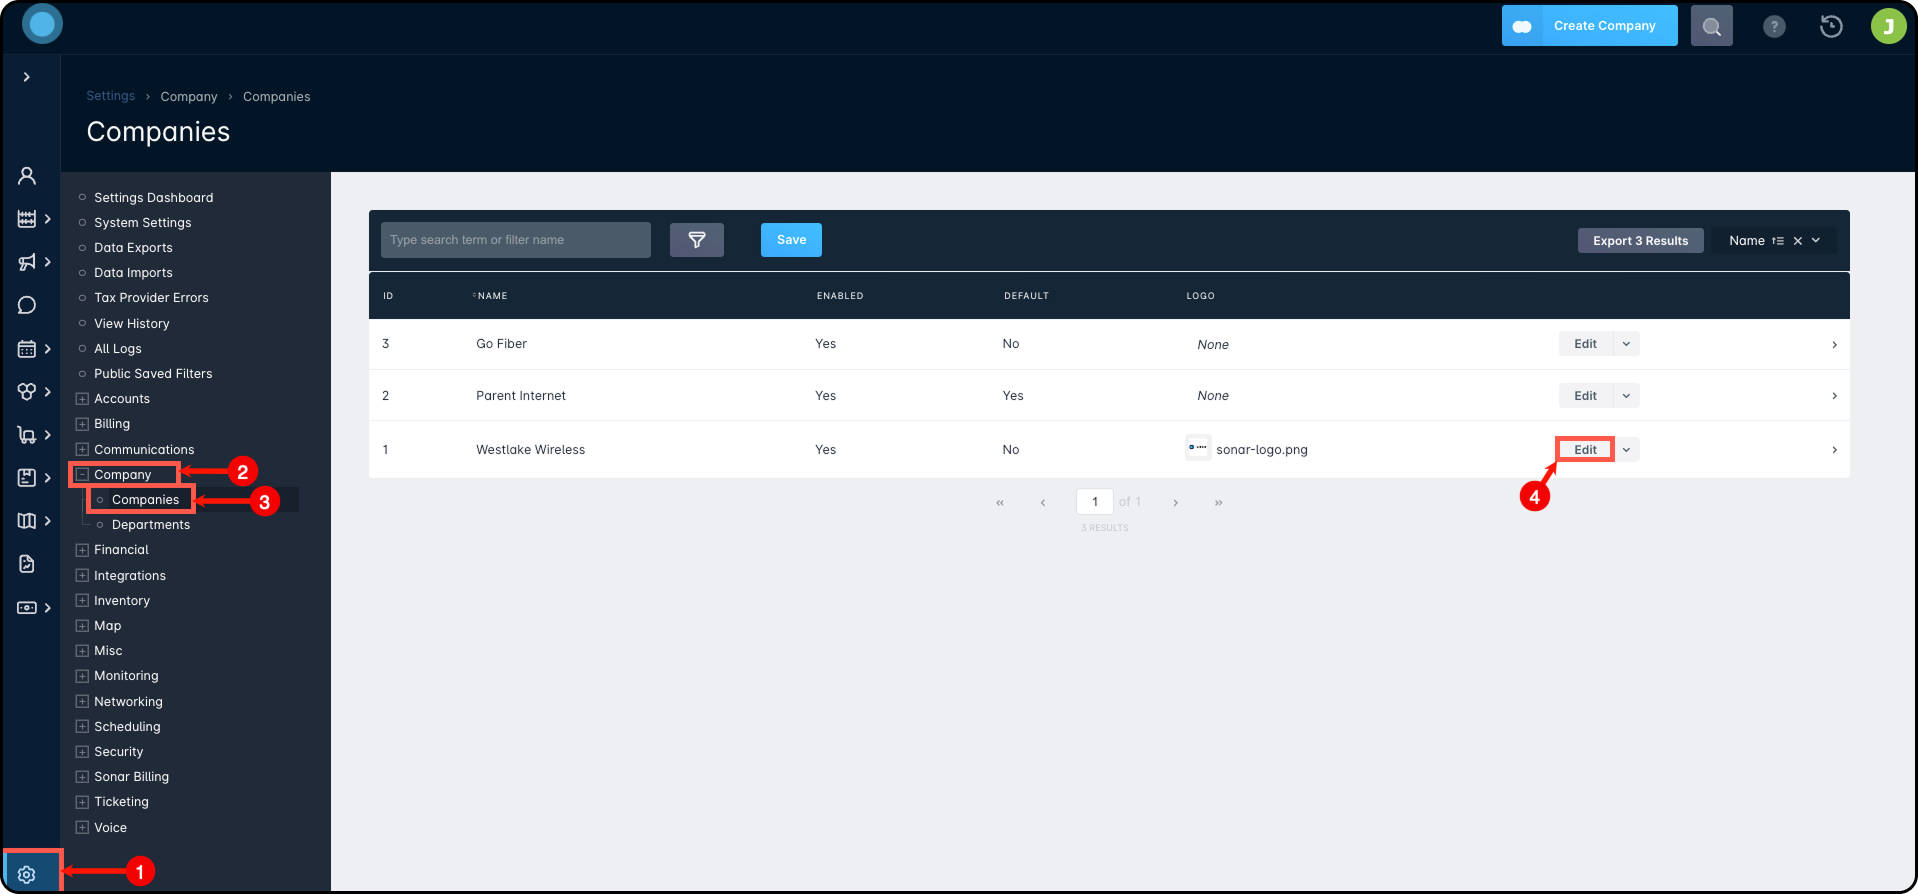Click Edit for Parent Internet
The image size is (1918, 894).
click(x=1585, y=396)
